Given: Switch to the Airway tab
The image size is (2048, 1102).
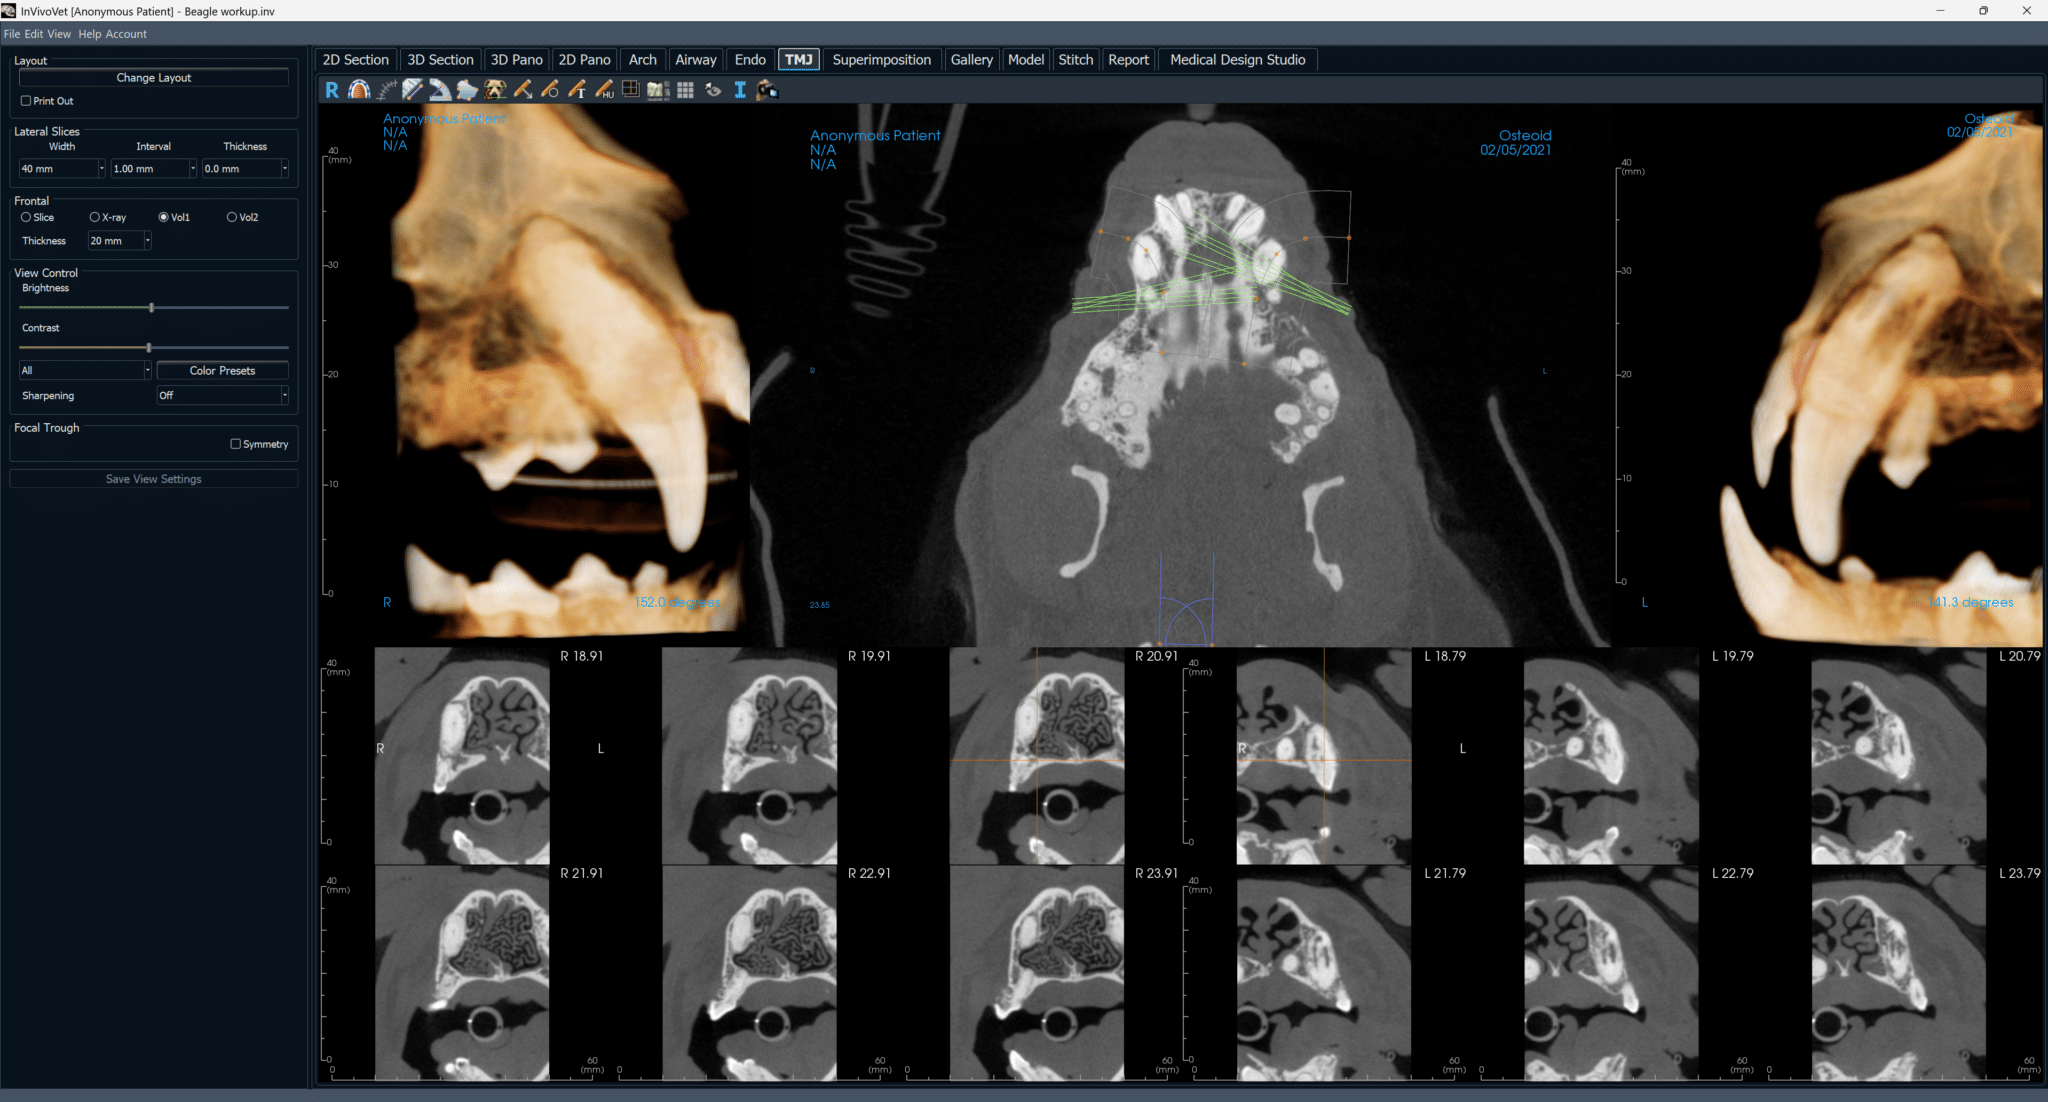Looking at the screenshot, I should (696, 59).
